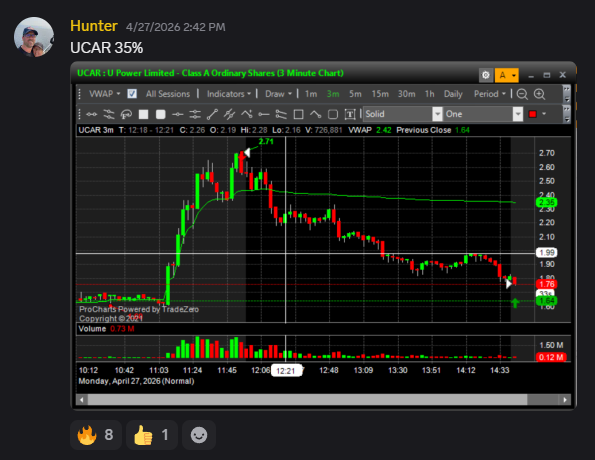Viewport: 595px width, 460px height.
Task: Select the filled rounded square tool
Action: tap(161, 114)
